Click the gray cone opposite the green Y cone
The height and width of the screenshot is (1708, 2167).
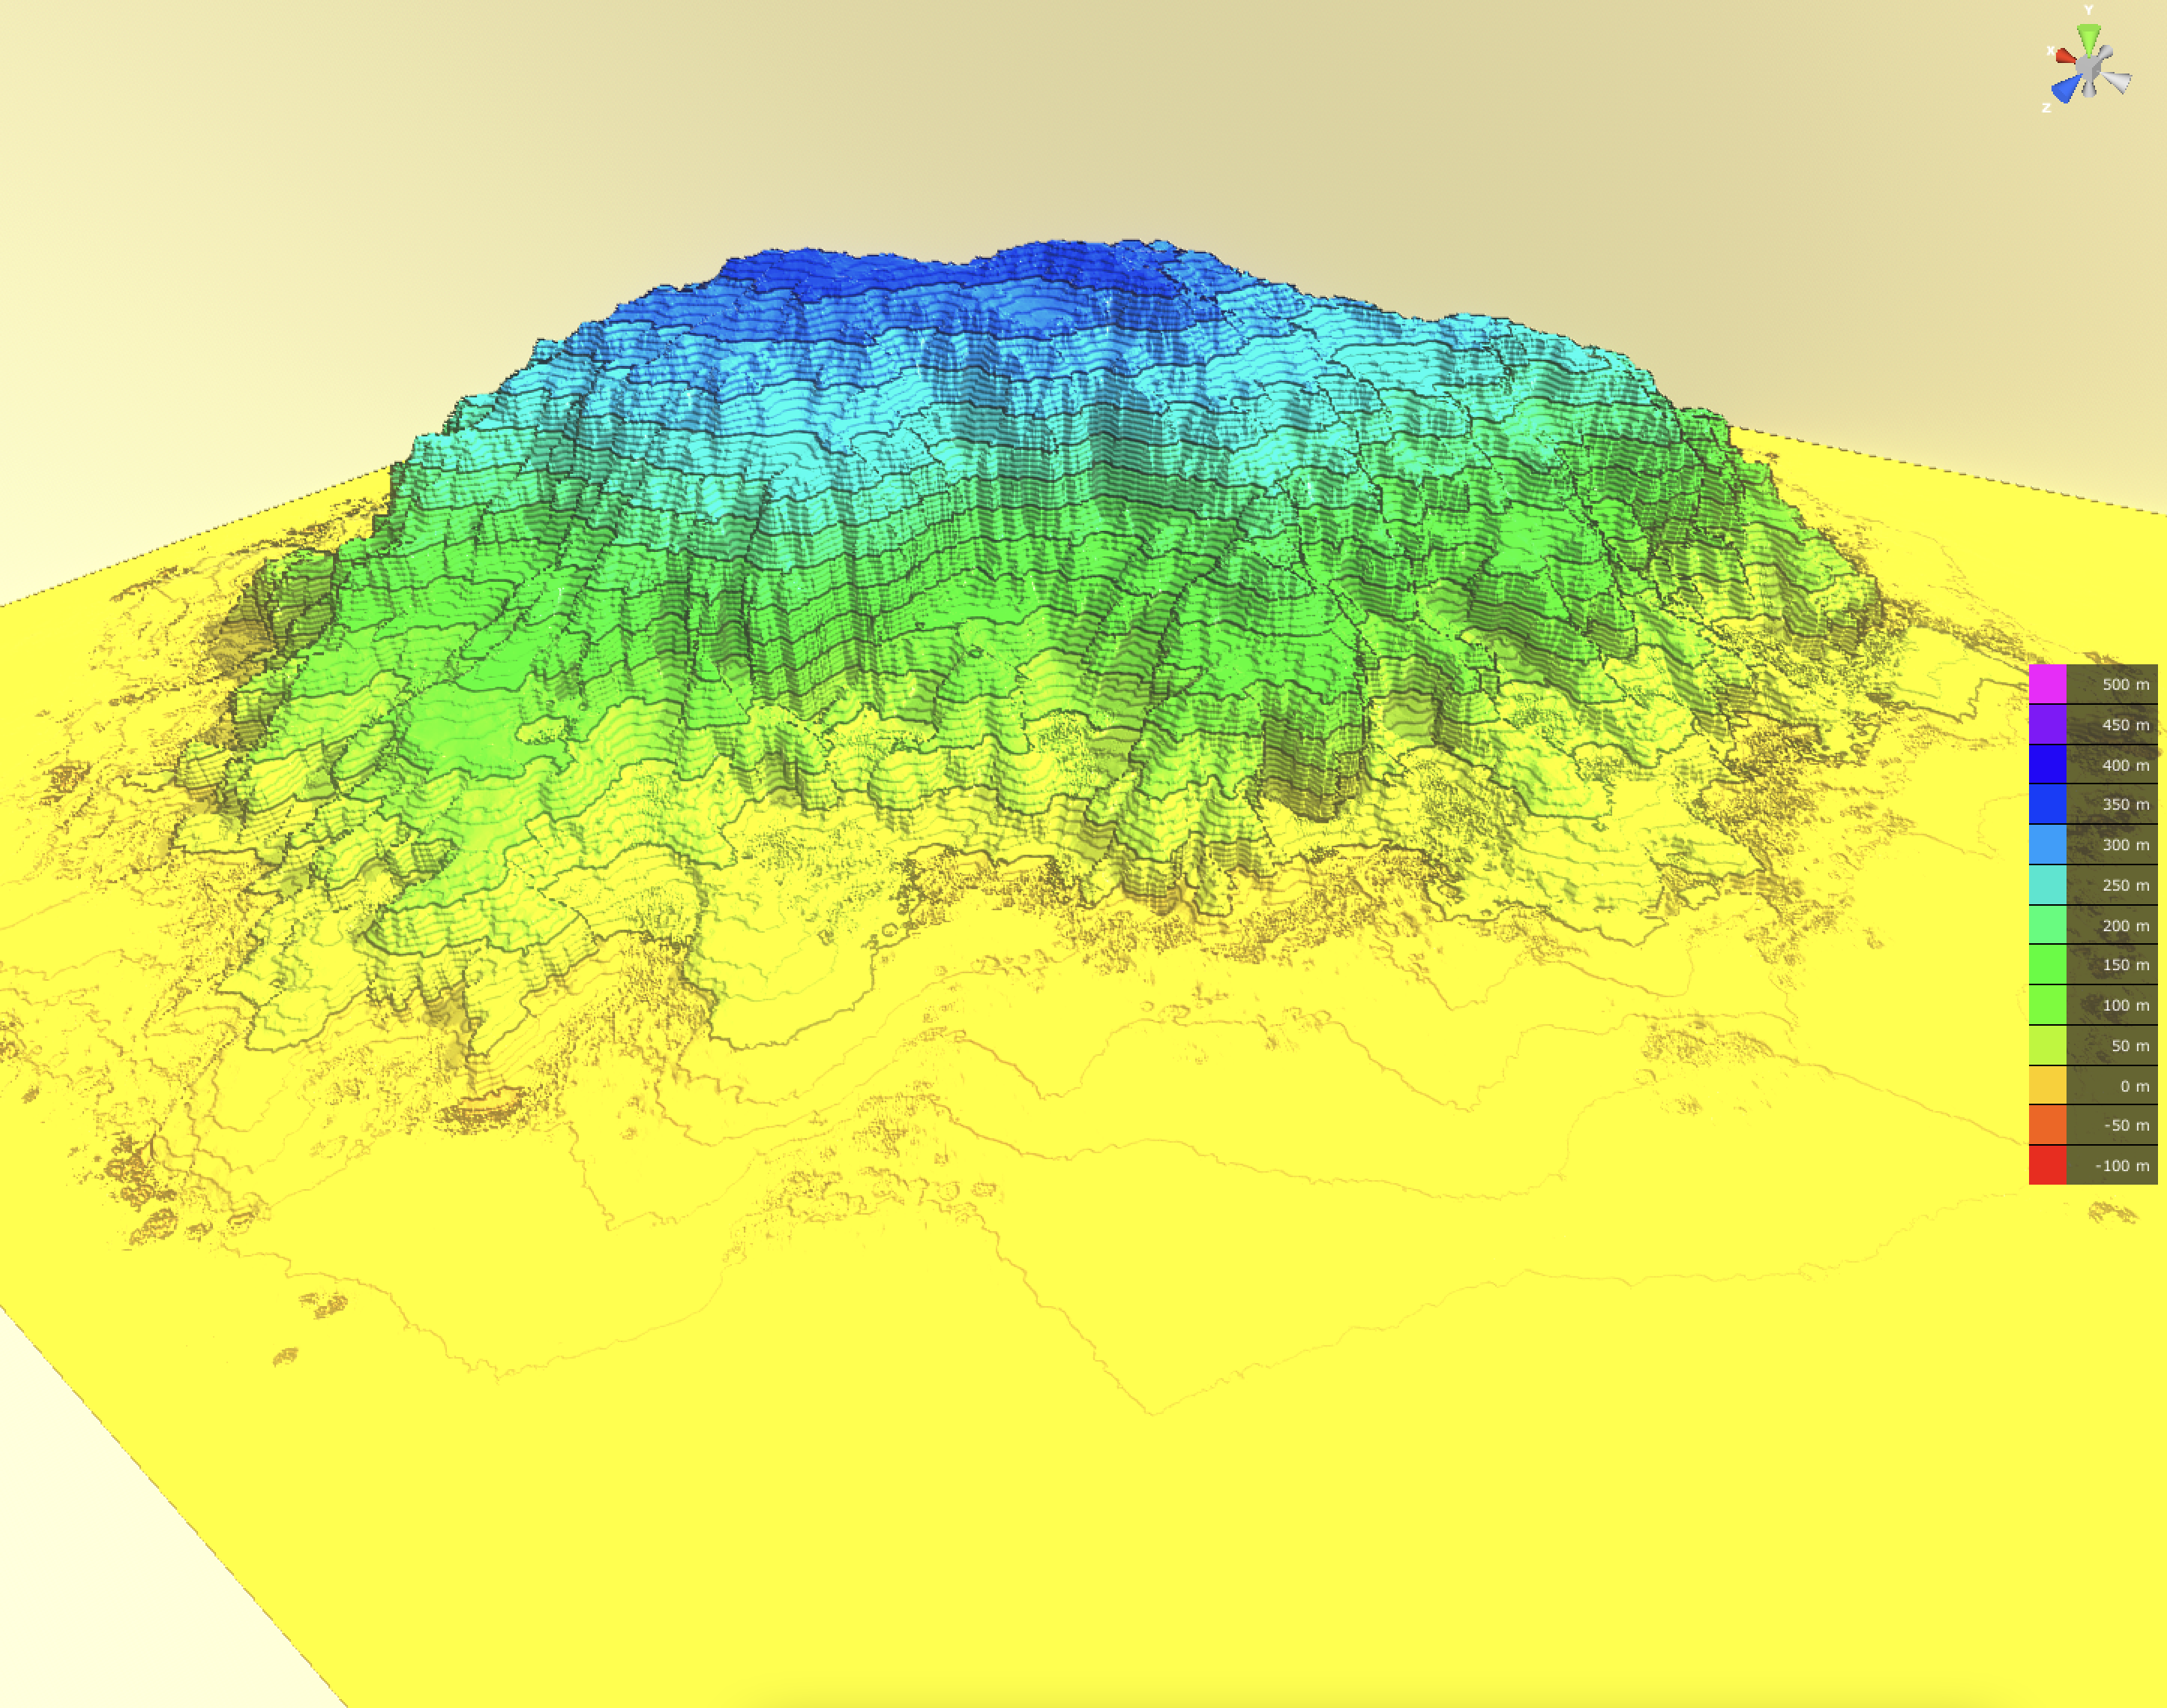point(2090,89)
